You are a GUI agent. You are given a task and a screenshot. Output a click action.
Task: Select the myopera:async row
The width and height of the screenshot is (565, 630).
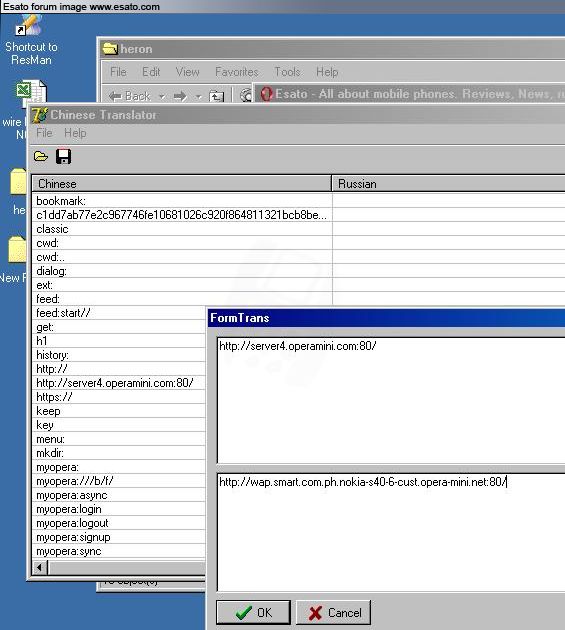(x=119, y=495)
